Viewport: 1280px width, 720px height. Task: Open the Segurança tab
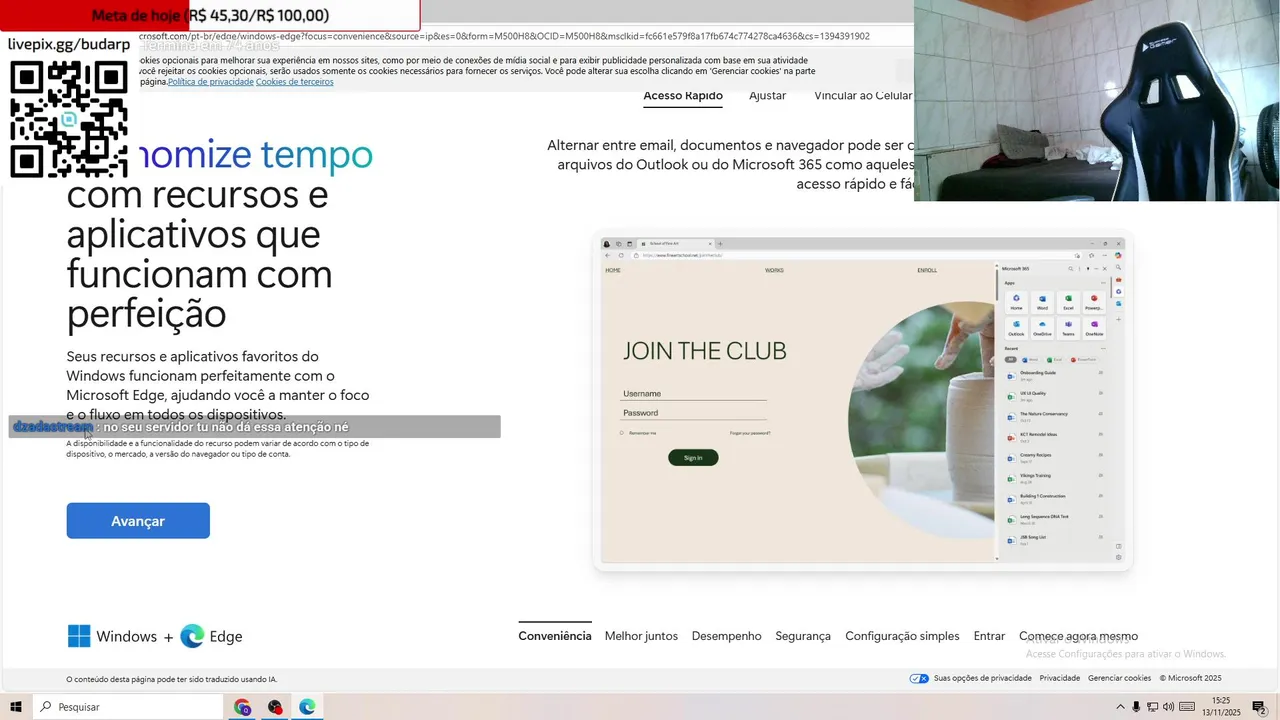pos(803,636)
